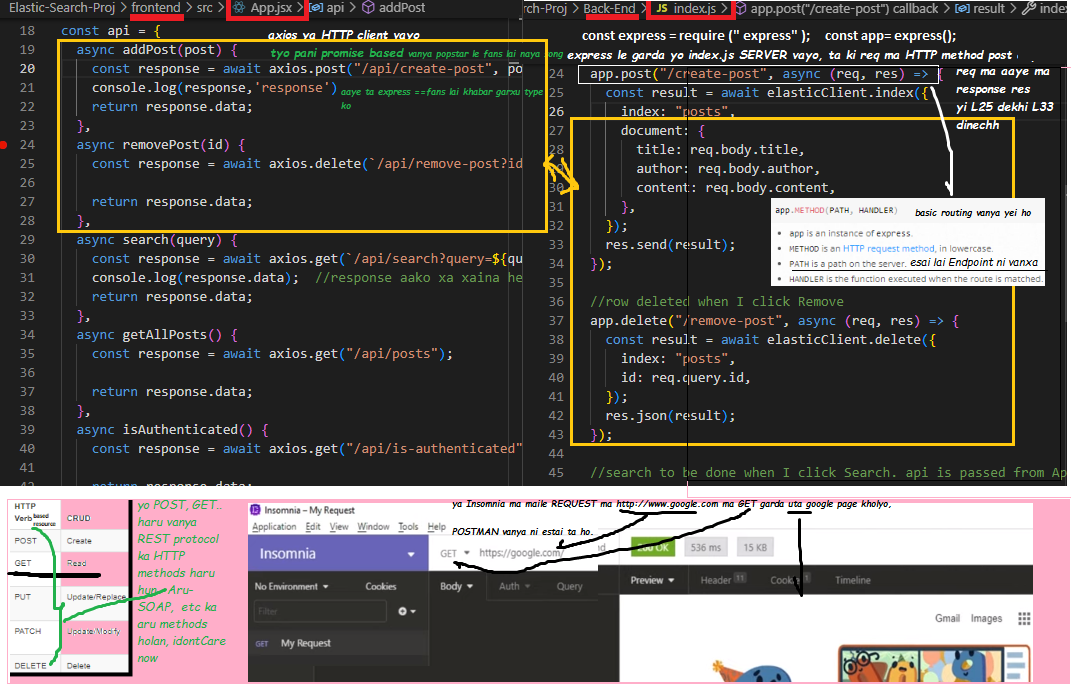Click the src breadcrumb

click(205, 8)
